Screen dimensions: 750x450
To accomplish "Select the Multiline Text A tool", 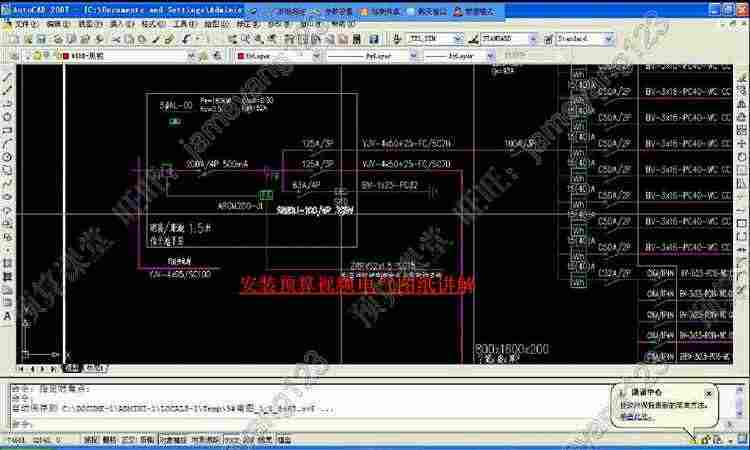I will click(7, 316).
